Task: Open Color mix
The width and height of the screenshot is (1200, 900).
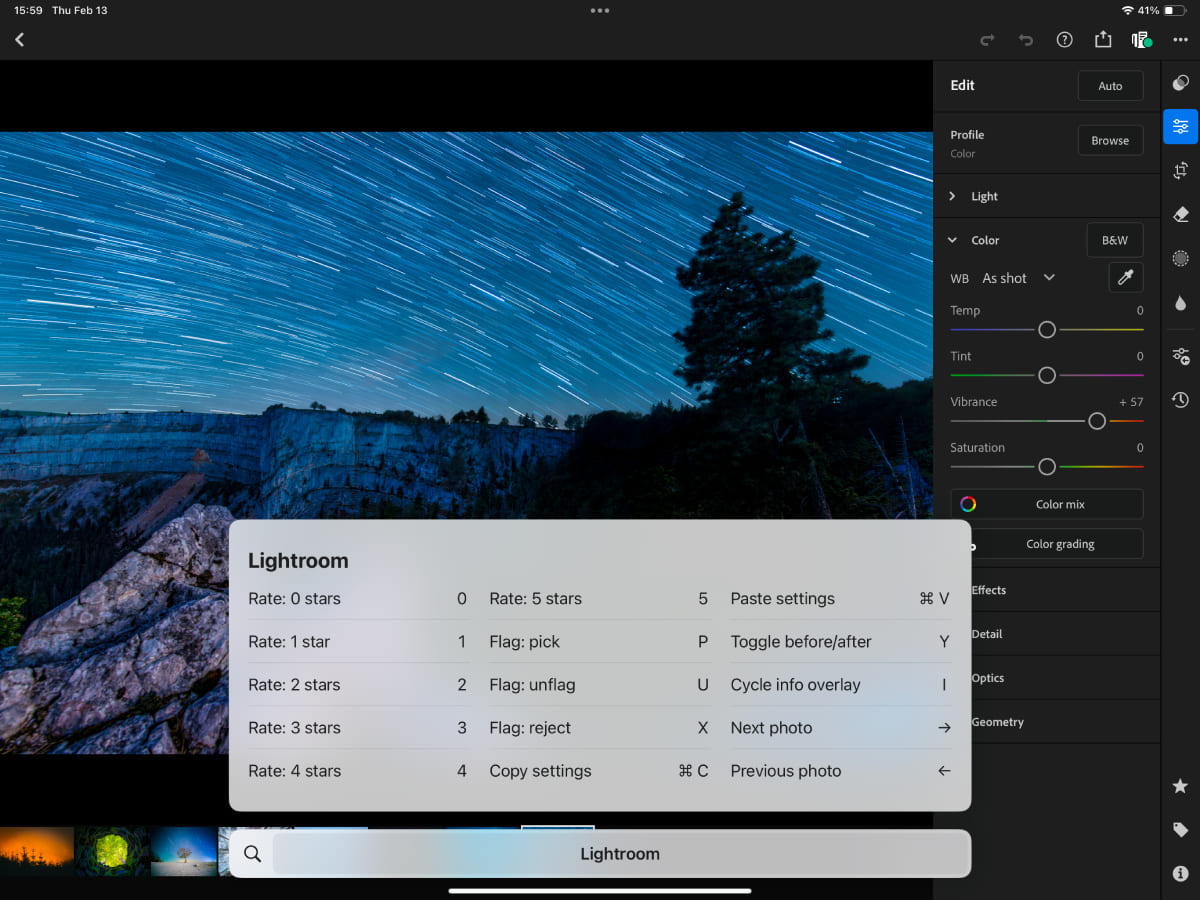Action: pyautogui.click(x=1047, y=504)
